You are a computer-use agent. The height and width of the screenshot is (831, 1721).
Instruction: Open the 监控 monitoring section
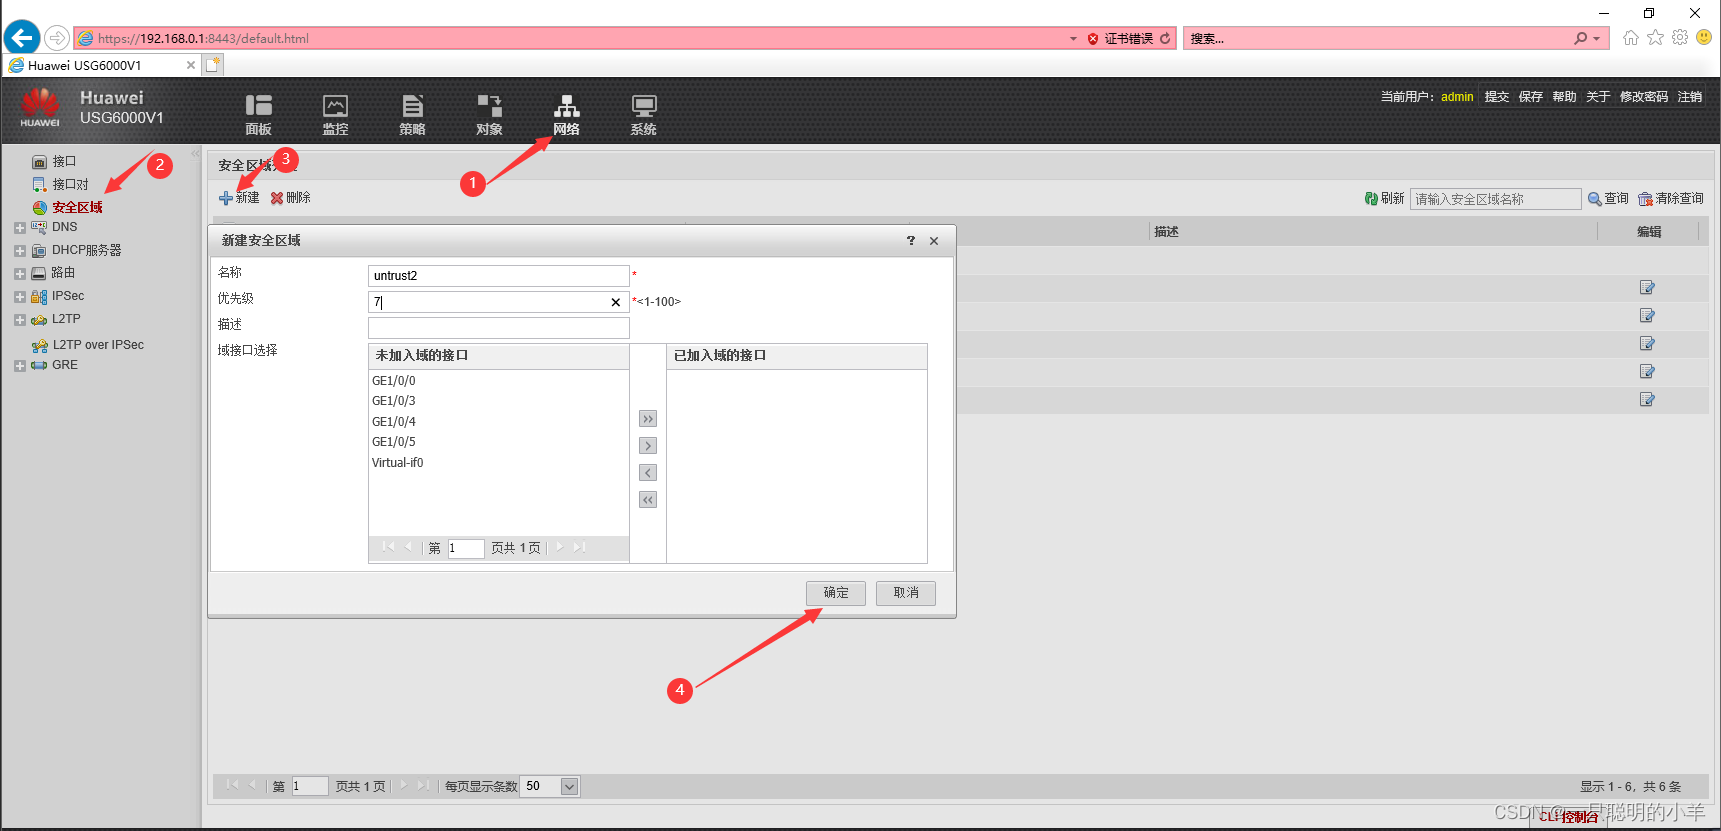pyautogui.click(x=335, y=115)
